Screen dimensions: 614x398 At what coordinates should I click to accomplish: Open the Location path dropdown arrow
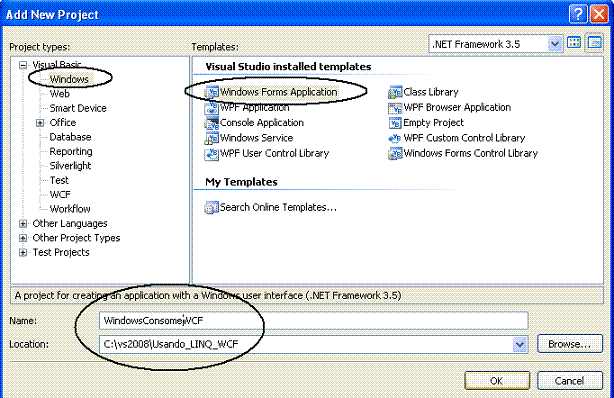point(520,344)
